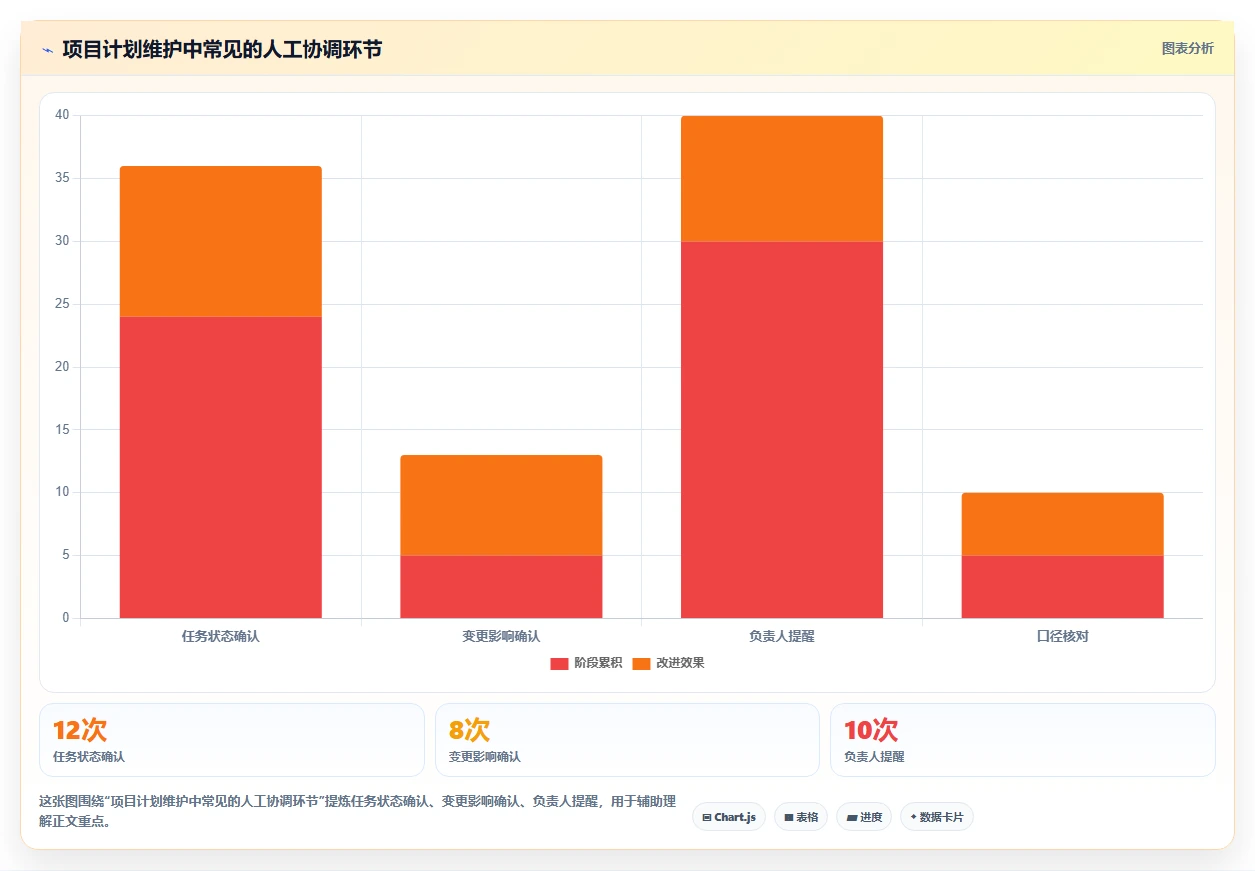Click the 图表分析 label in the header

(1187, 48)
